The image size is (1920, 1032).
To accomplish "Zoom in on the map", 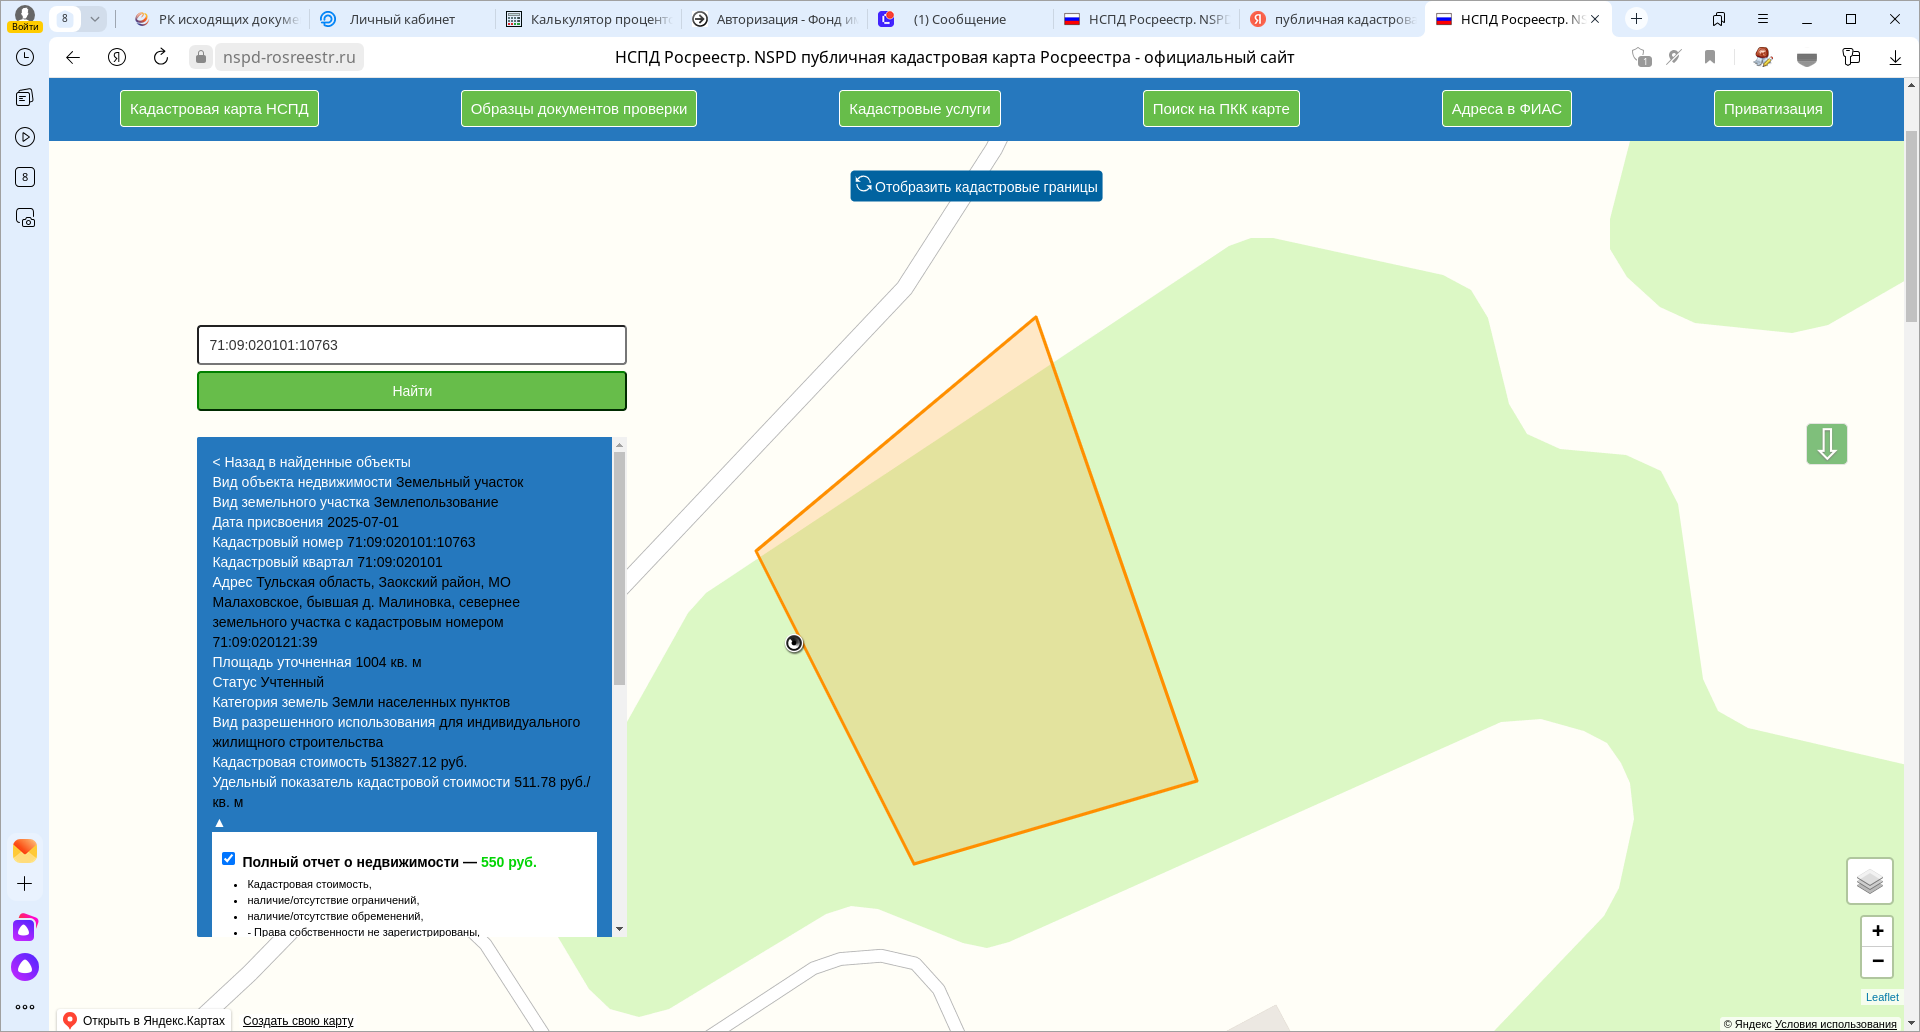I will (1877, 931).
